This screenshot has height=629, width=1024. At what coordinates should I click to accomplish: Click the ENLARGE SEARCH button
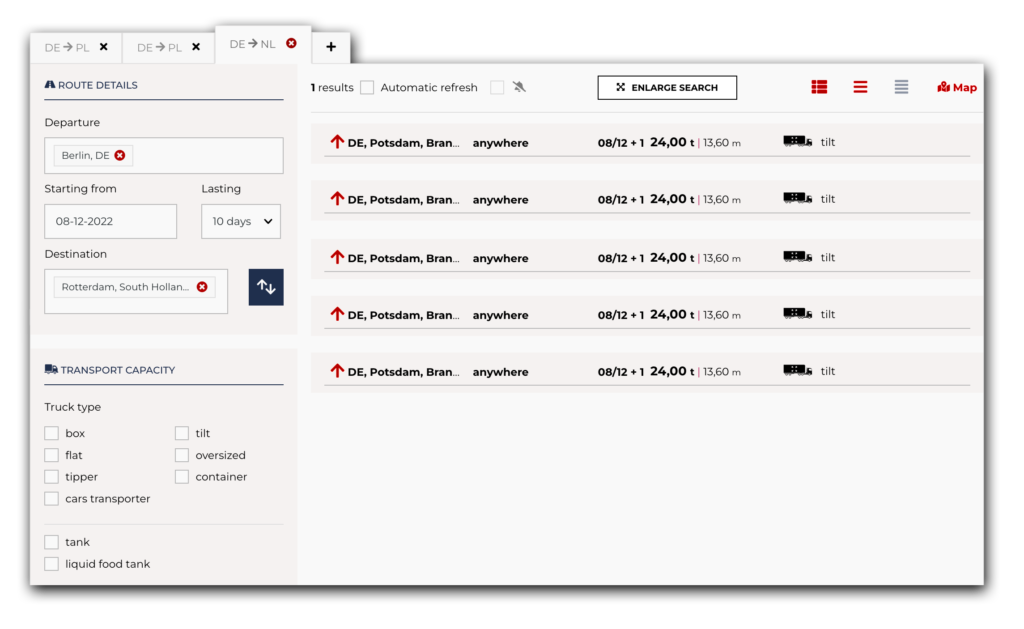667,88
